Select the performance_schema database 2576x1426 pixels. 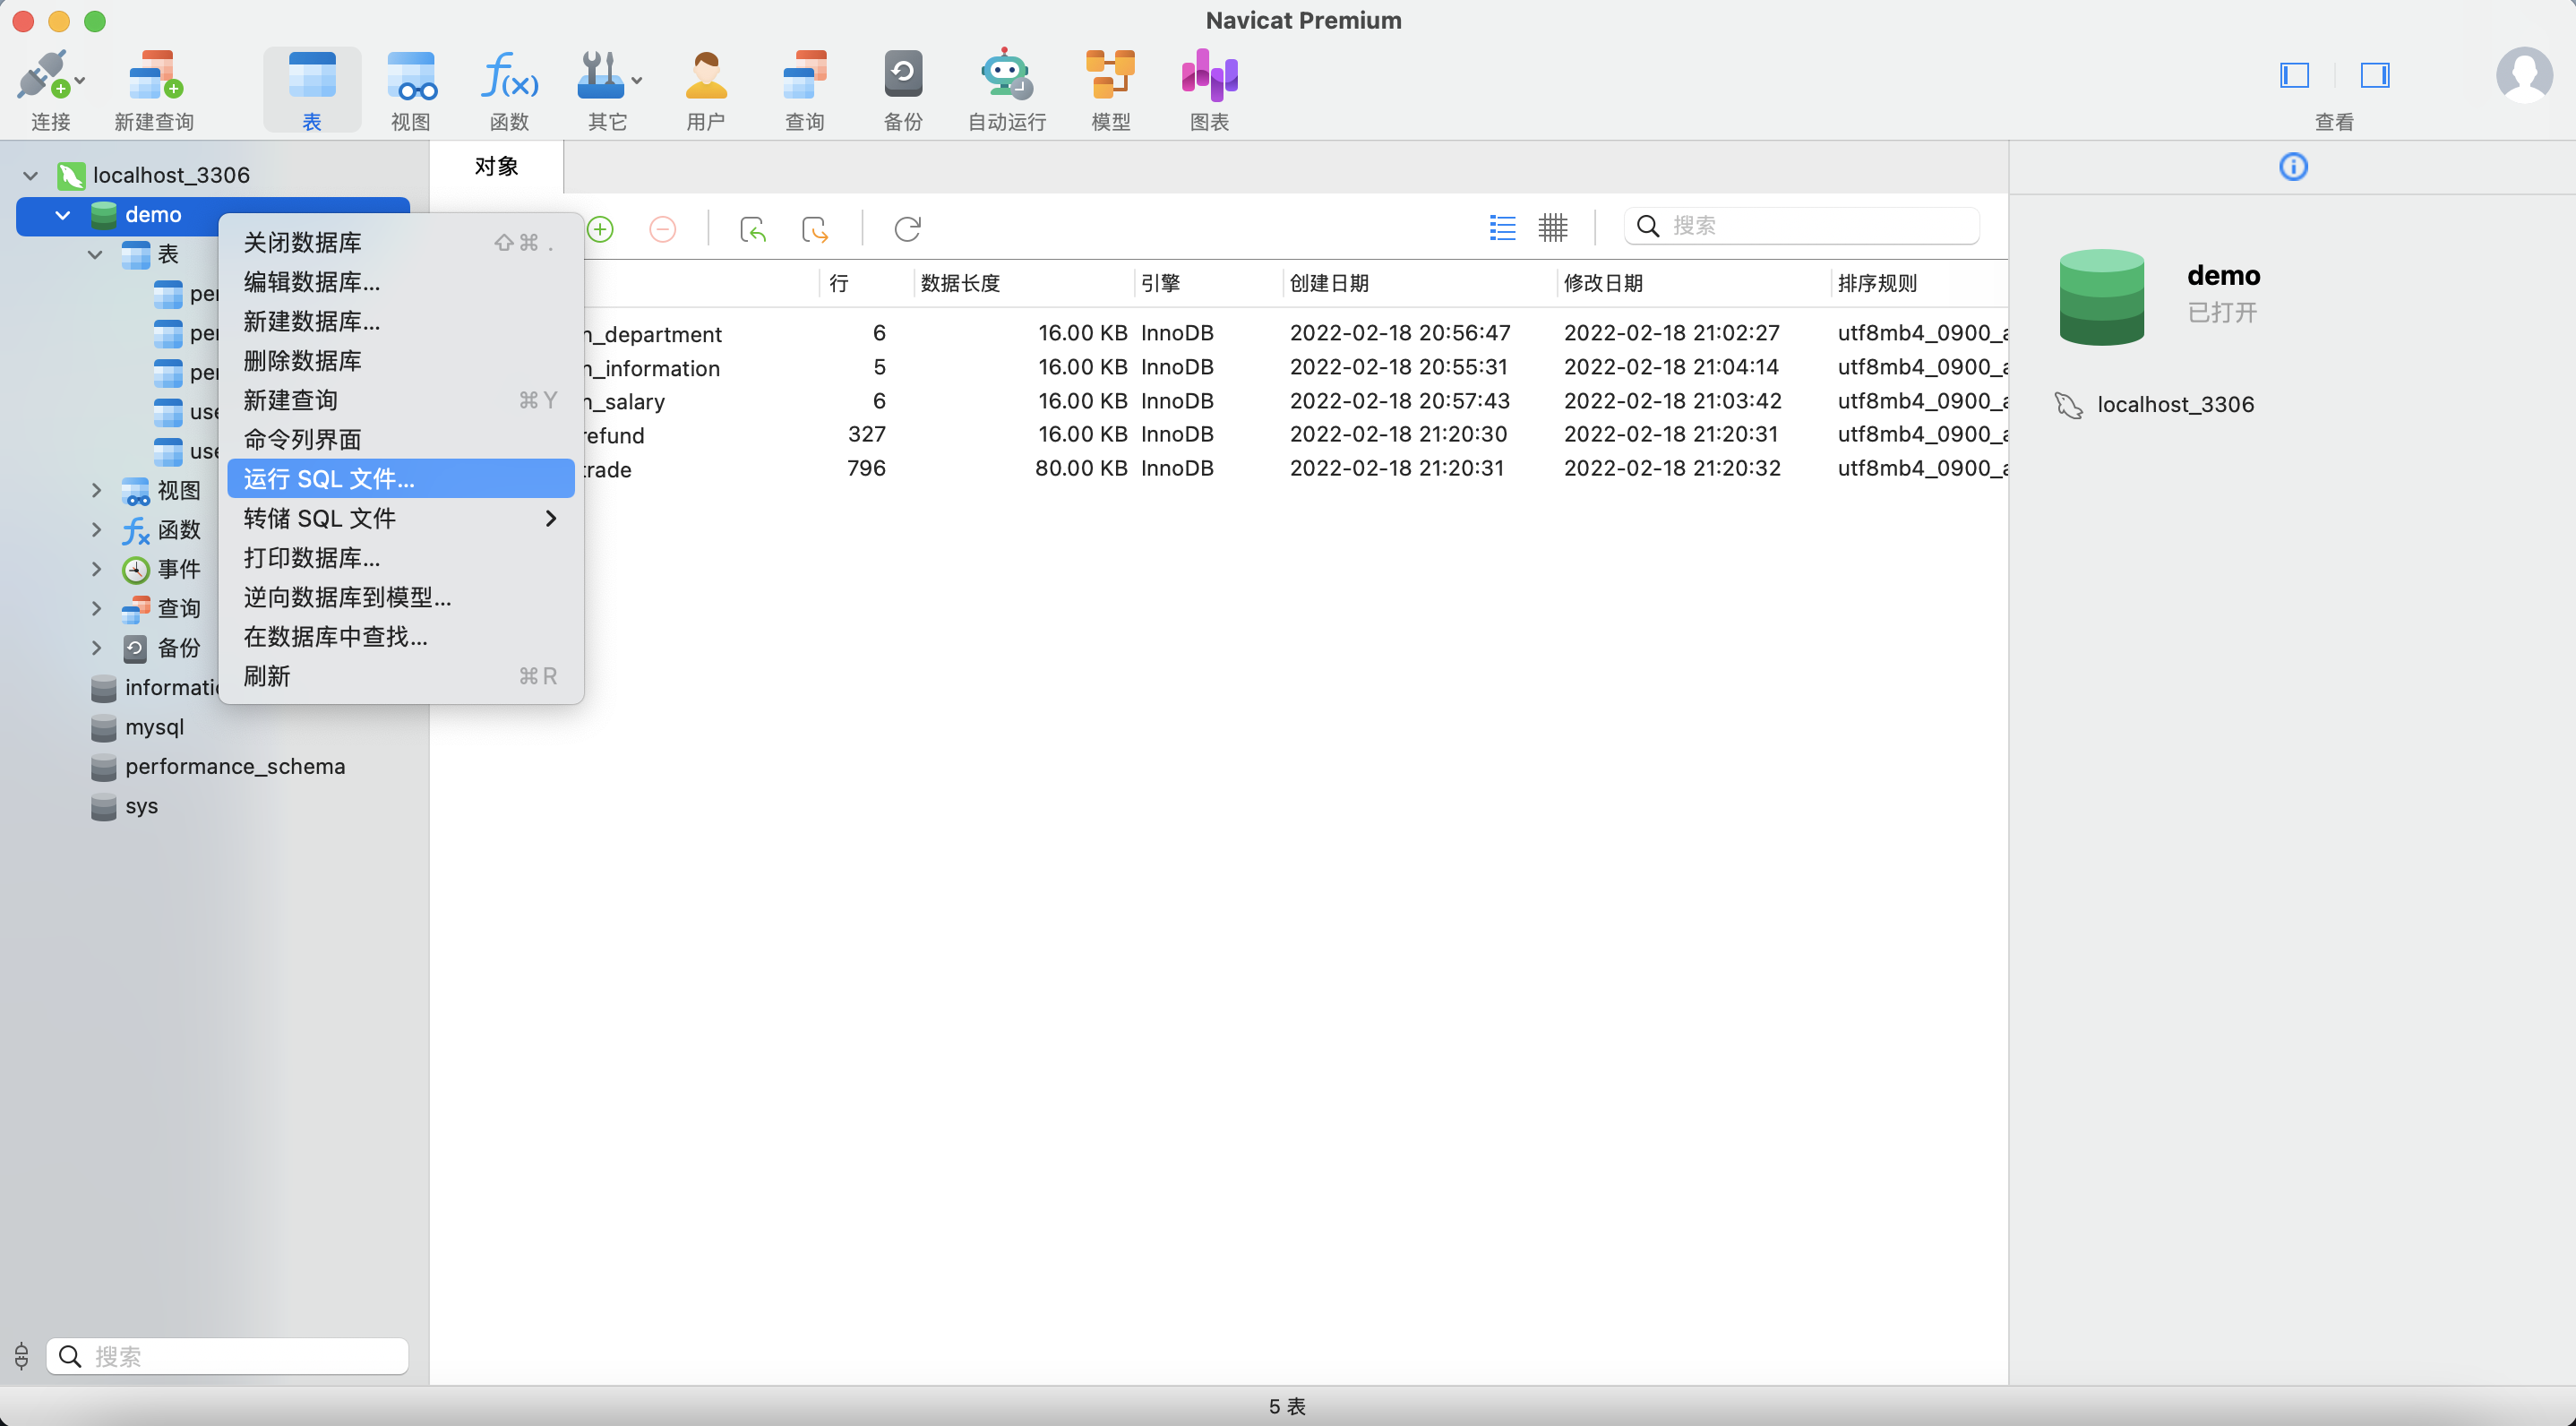235,766
